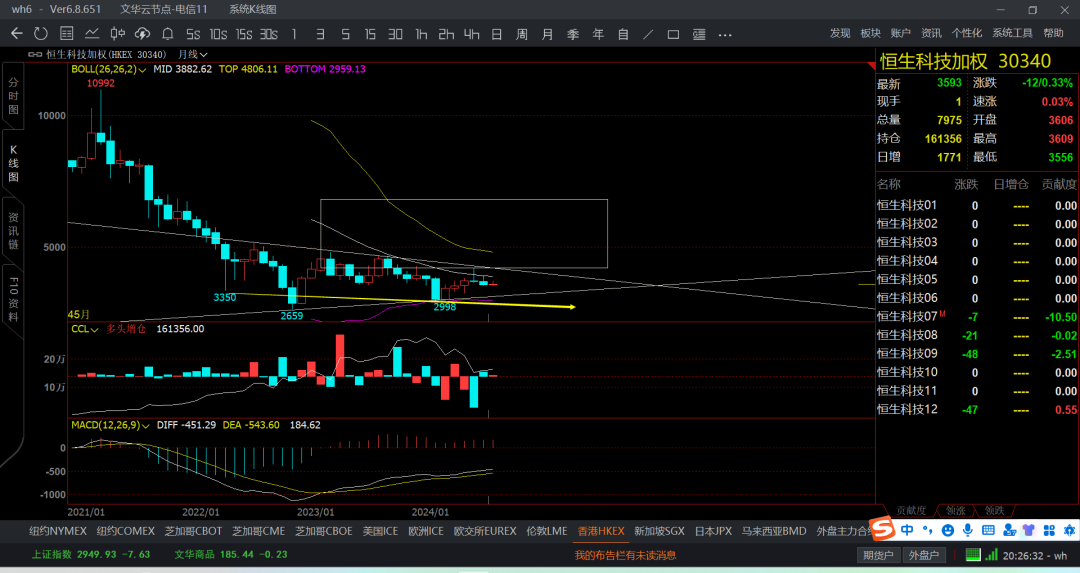Open the 我的布告栏有未读消息 notice link
The image size is (1080, 573).
(x=625, y=555)
